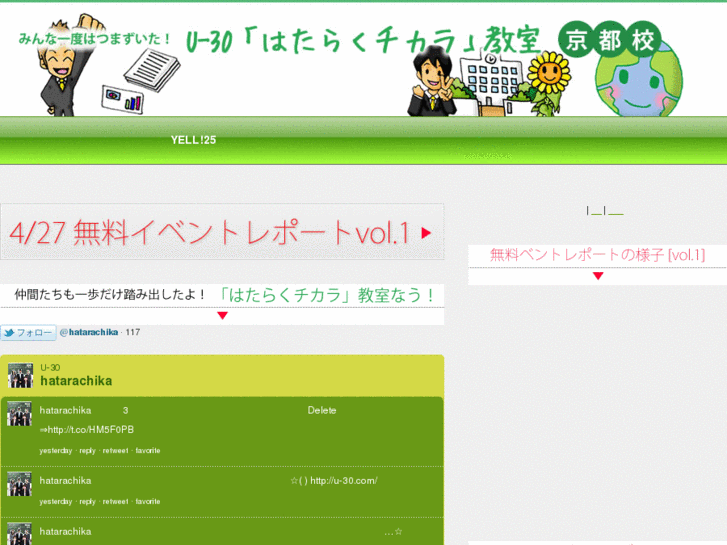Screen dimensions: 727x545
Task: Click reply under the t.co tweet
Action: click(87, 450)
